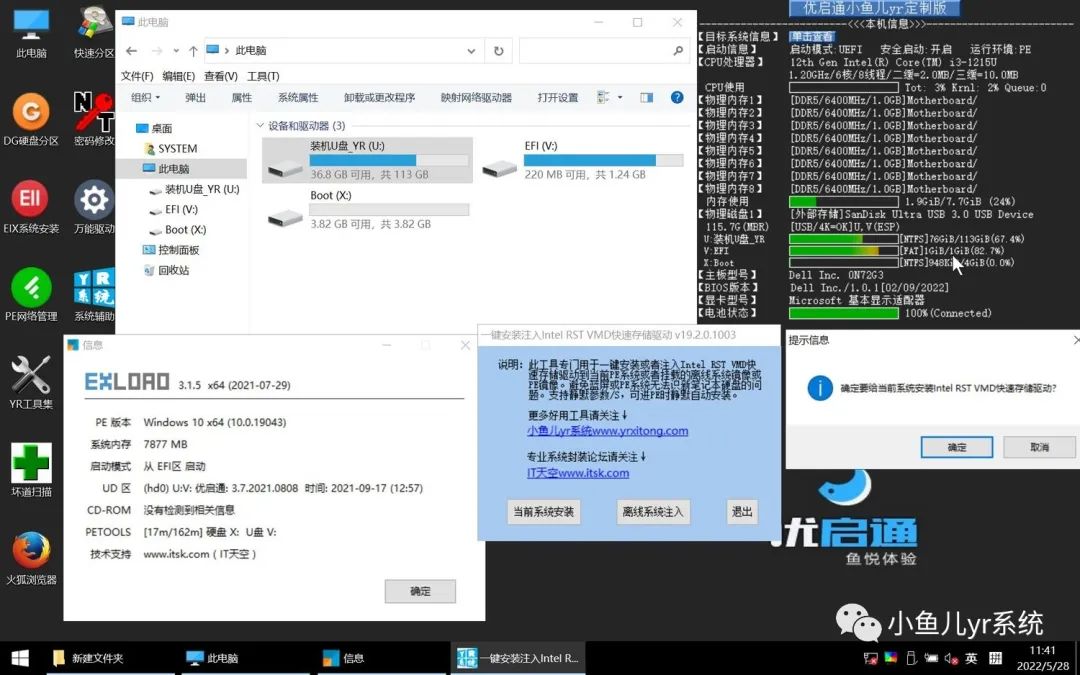Go up one level in Explorer
This screenshot has height=675, width=1080.
194,51
